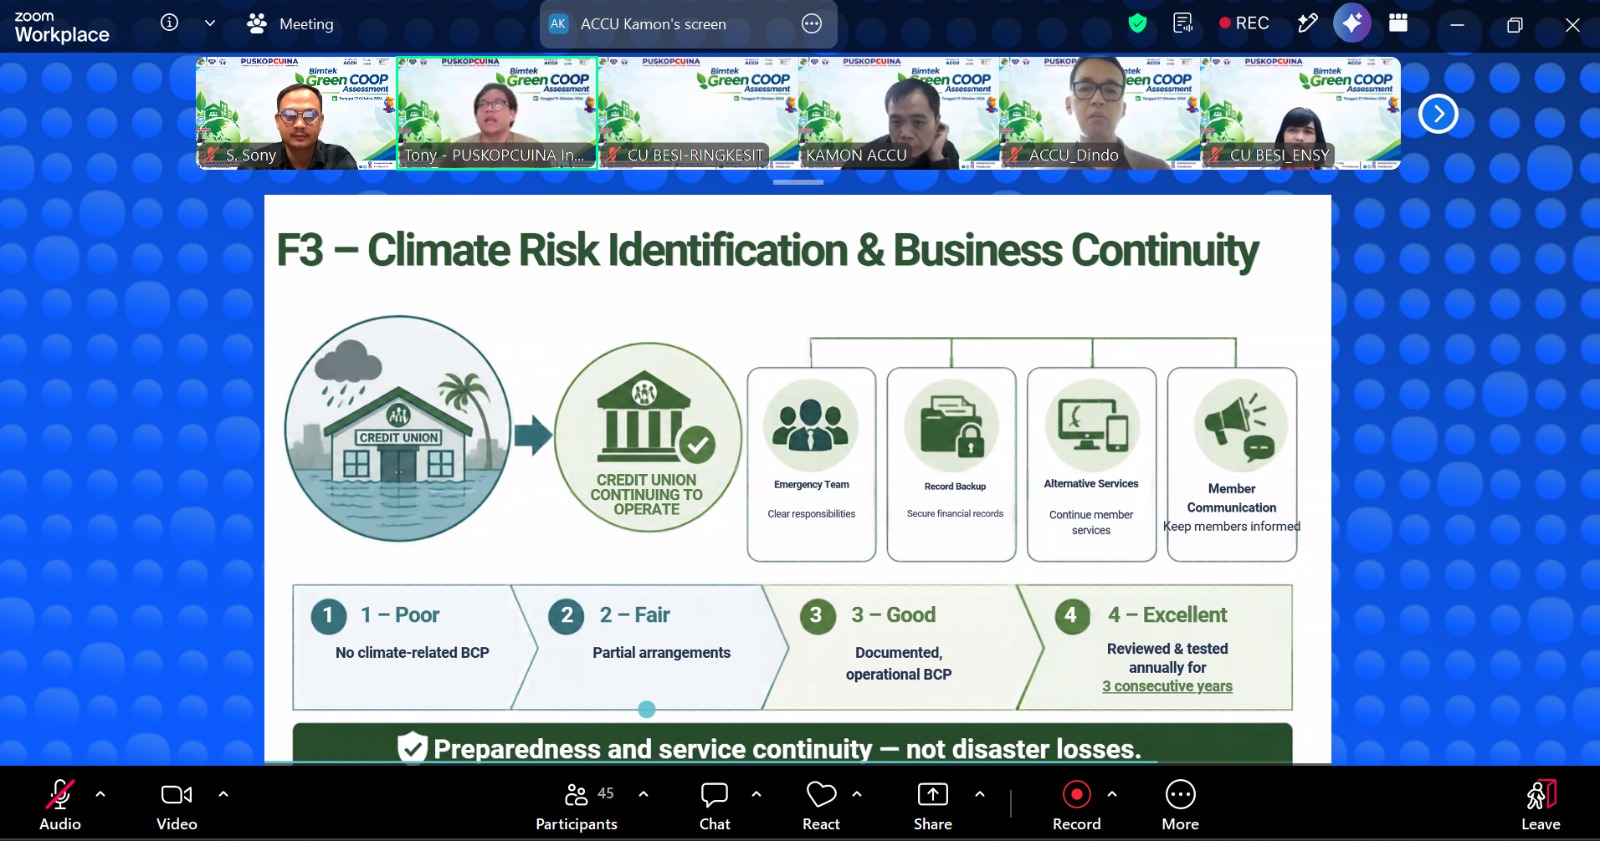Select the gallery strip resize handle bar

click(798, 182)
